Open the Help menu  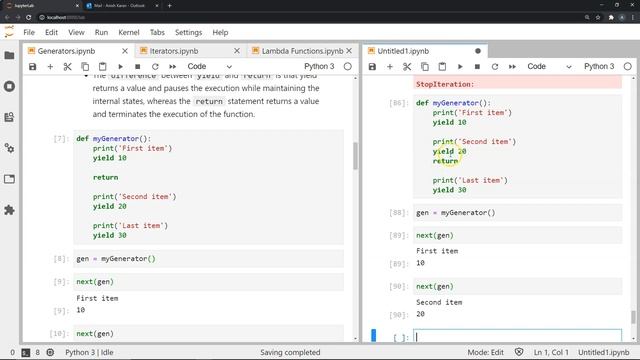(220, 32)
